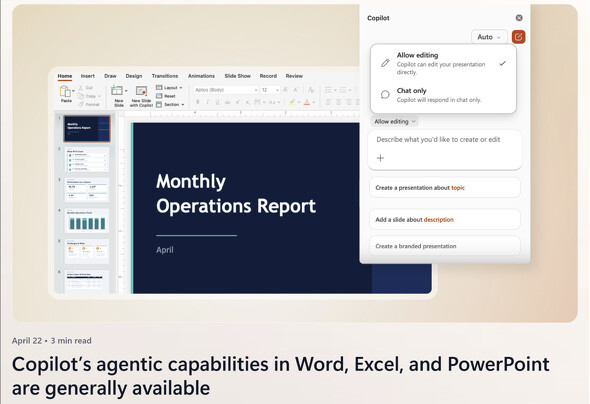Open the Record tab
Screen dimensions: 590x404
tap(268, 76)
